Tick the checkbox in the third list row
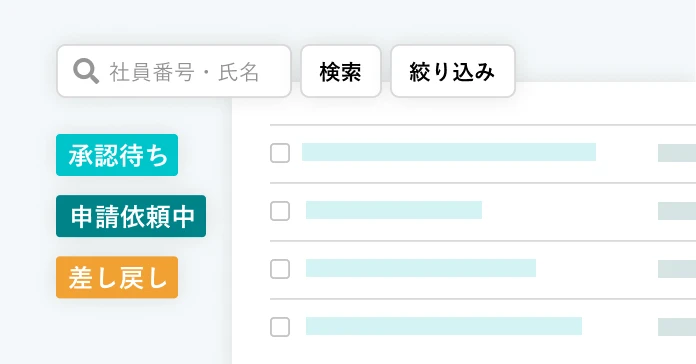The image size is (696, 364). (x=280, y=269)
